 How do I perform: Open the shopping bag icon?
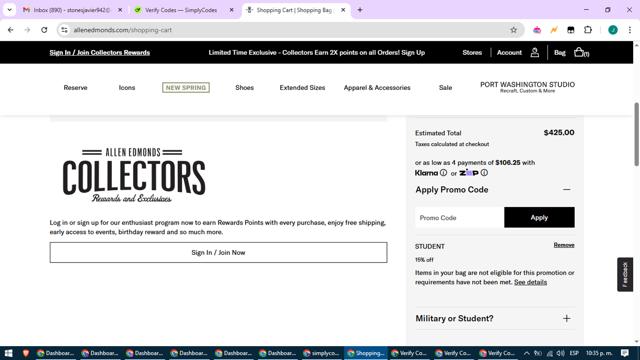581,52
